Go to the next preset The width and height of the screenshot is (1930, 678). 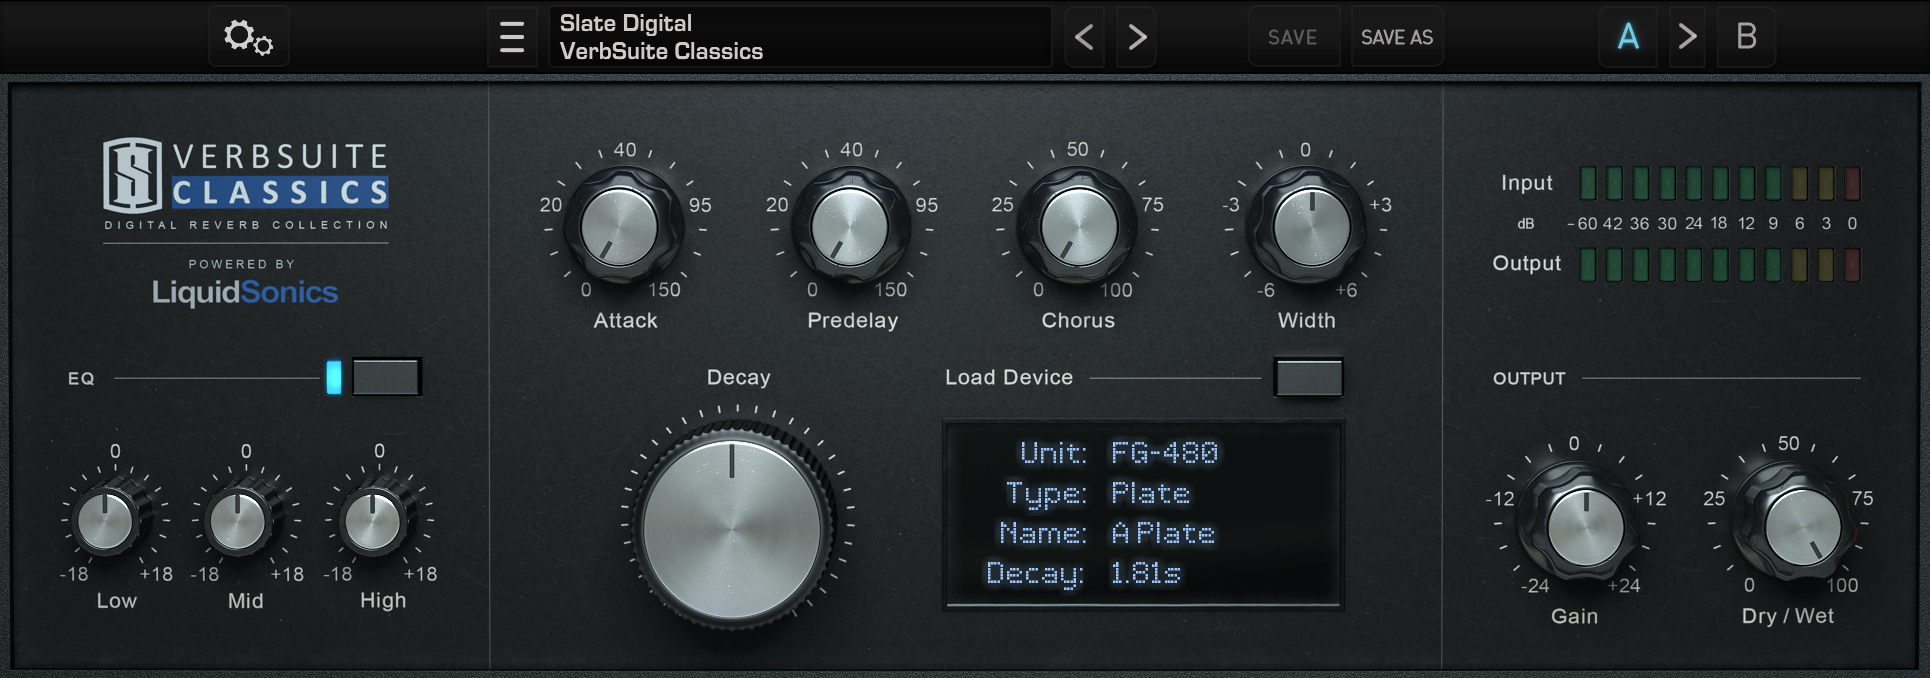1137,37
